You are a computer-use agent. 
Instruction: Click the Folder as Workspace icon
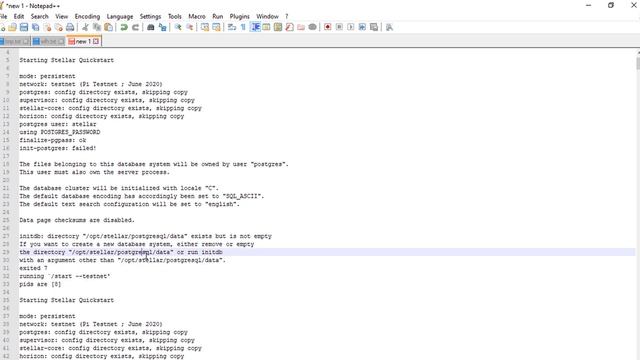[301, 27]
